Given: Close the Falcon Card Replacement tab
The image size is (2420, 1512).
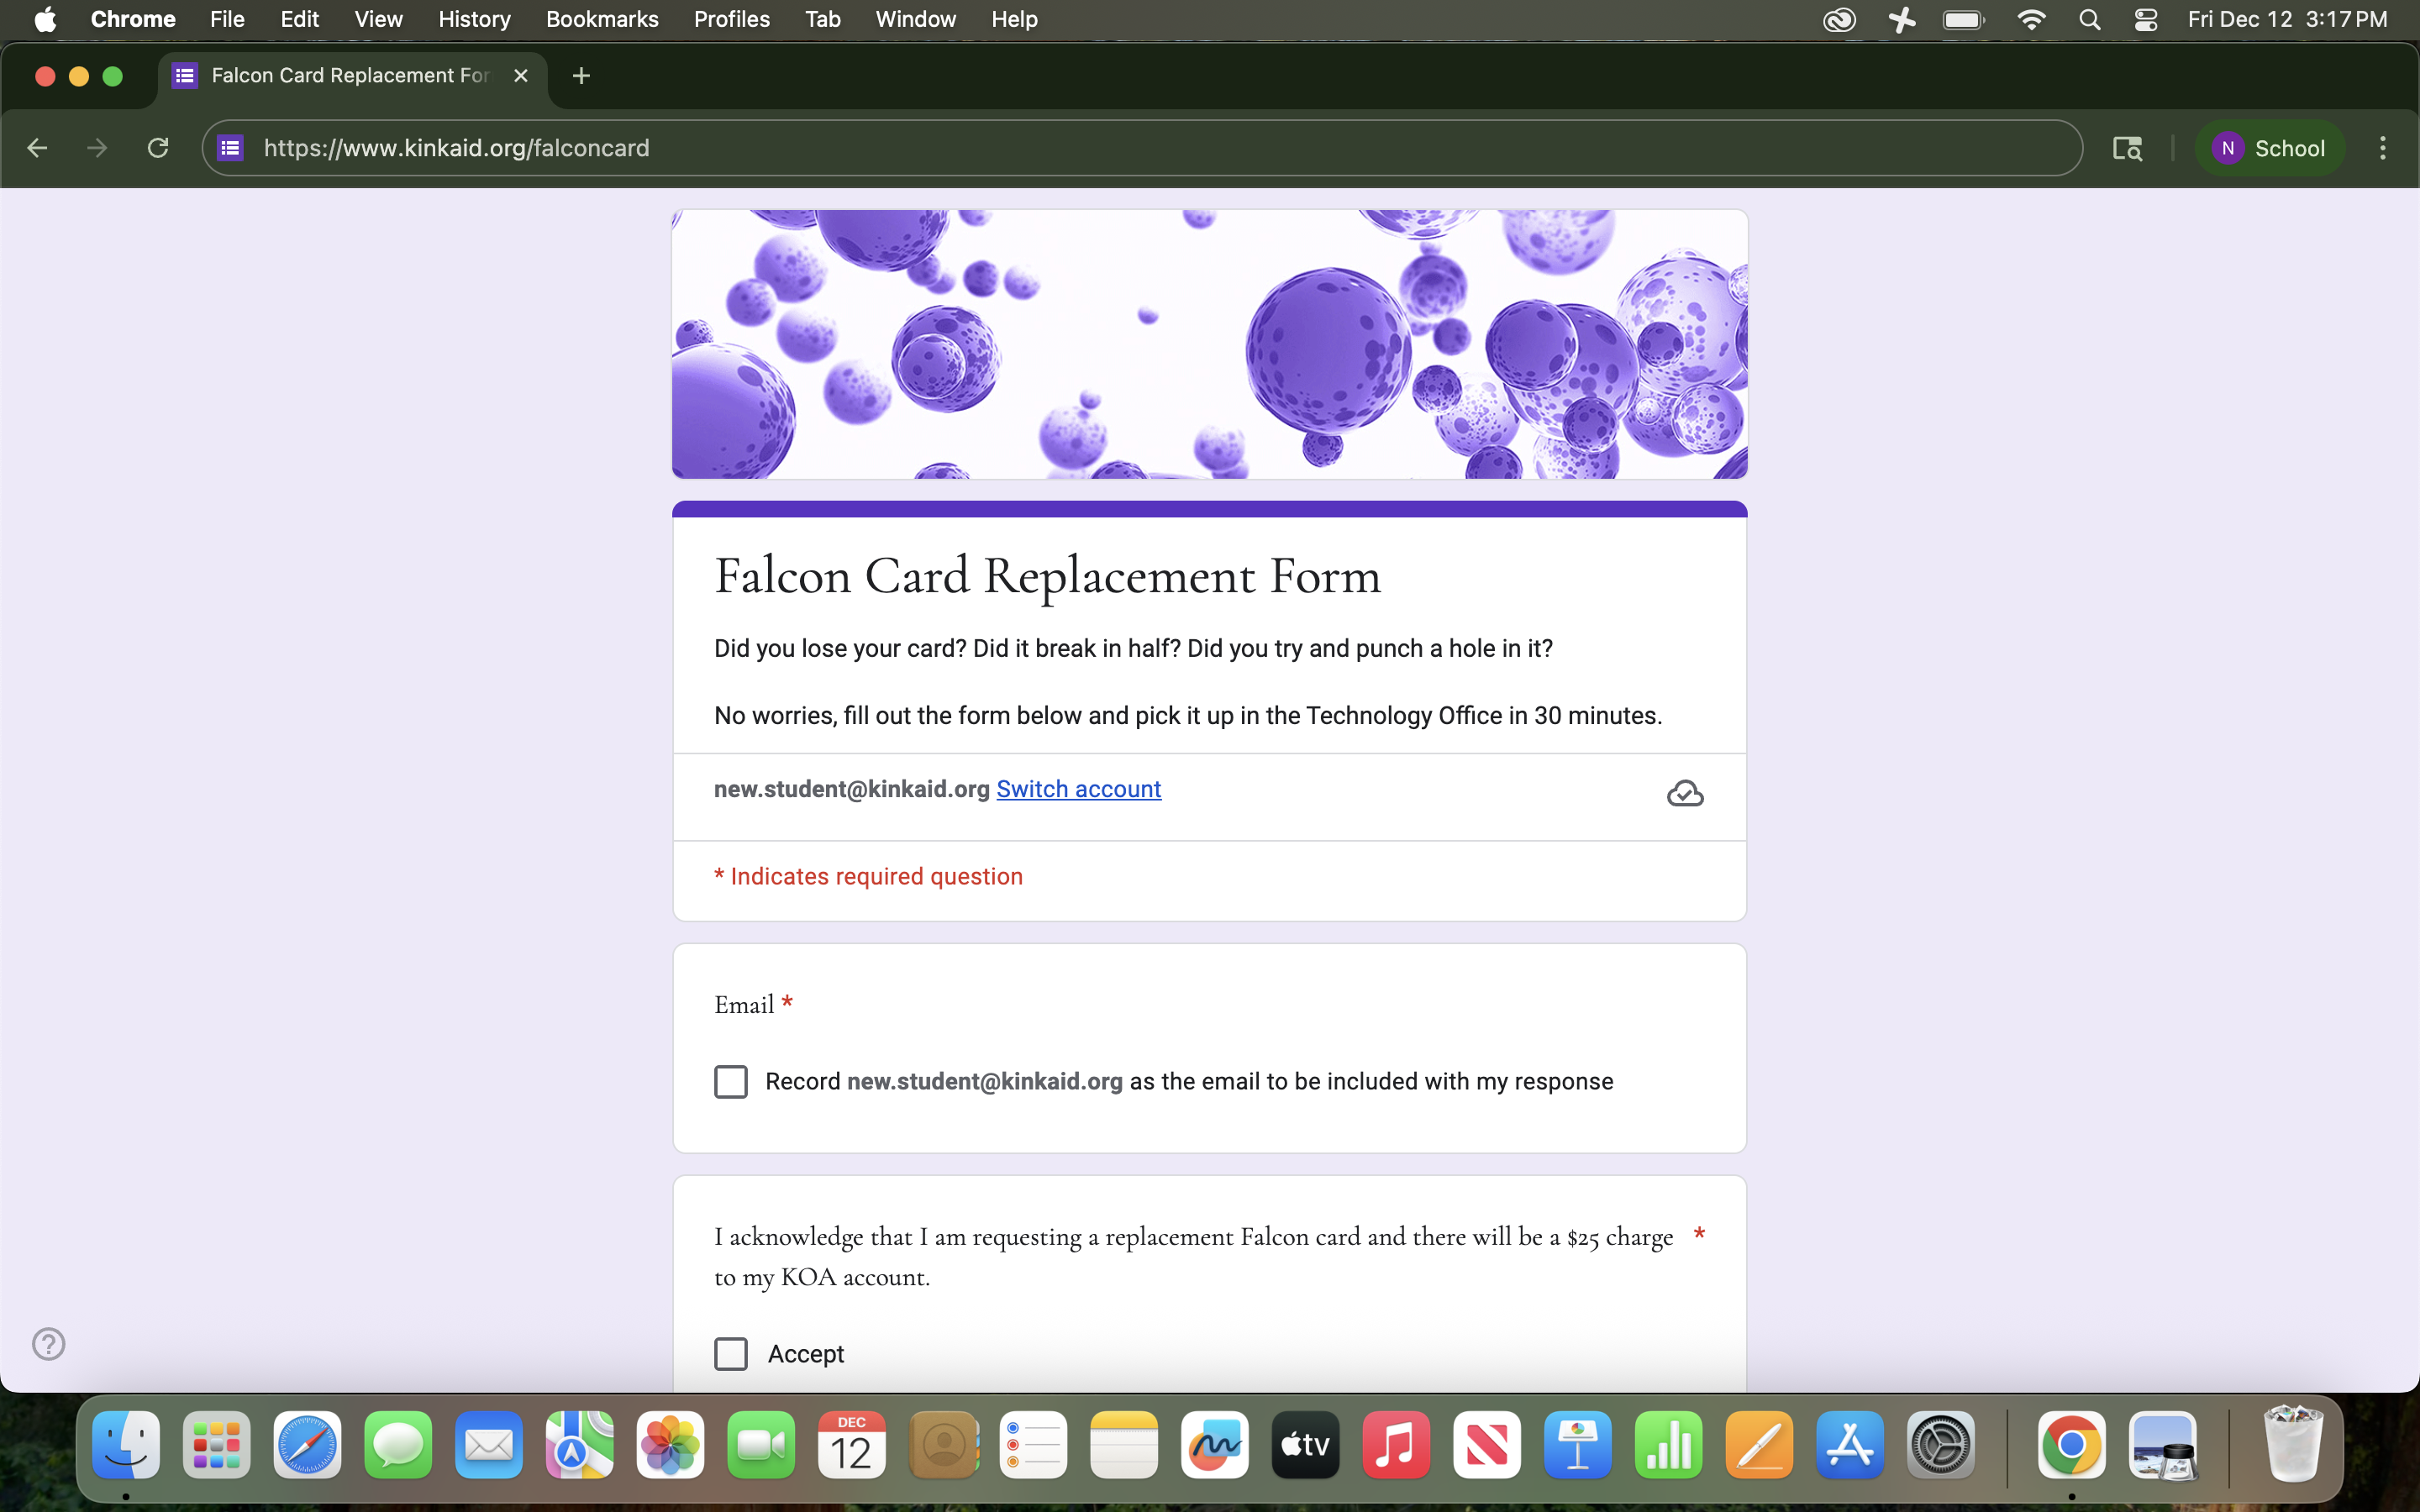Looking at the screenshot, I should click(x=521, y=76).
